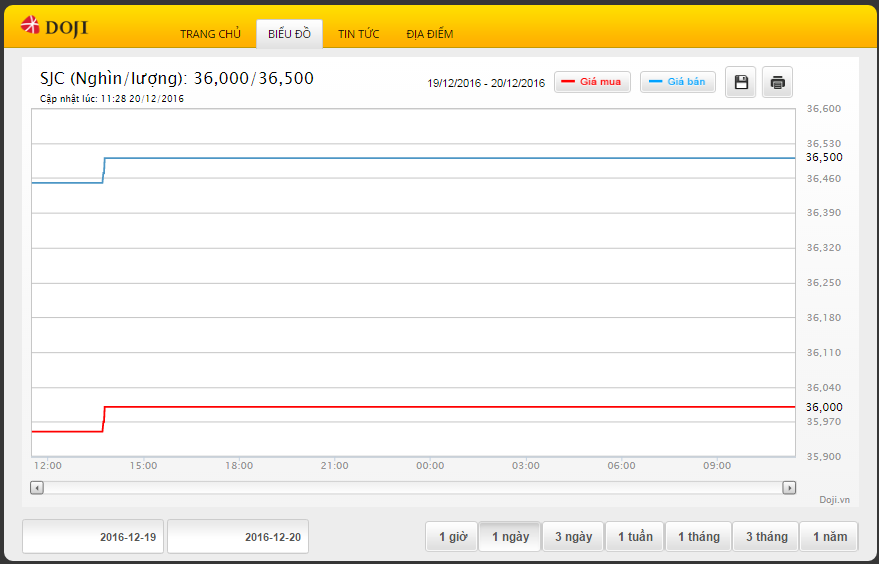Click the 36,600 axis label

pyautogui.click(x=824, y=109)
